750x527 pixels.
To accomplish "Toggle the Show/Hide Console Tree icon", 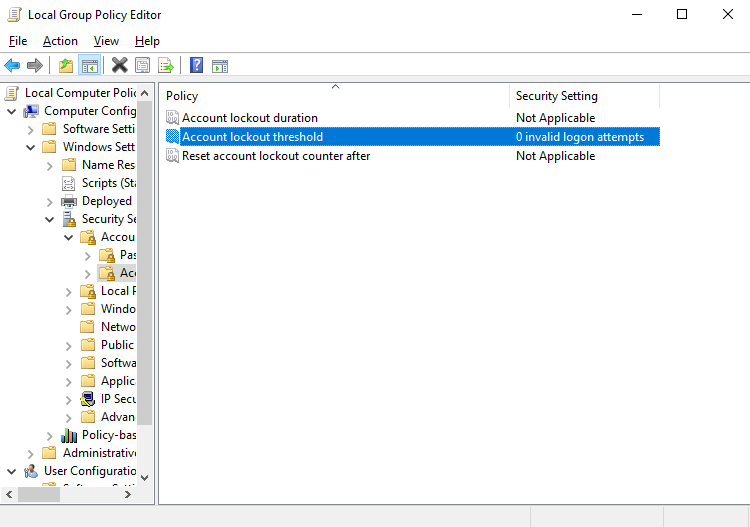I will point(89,66).
